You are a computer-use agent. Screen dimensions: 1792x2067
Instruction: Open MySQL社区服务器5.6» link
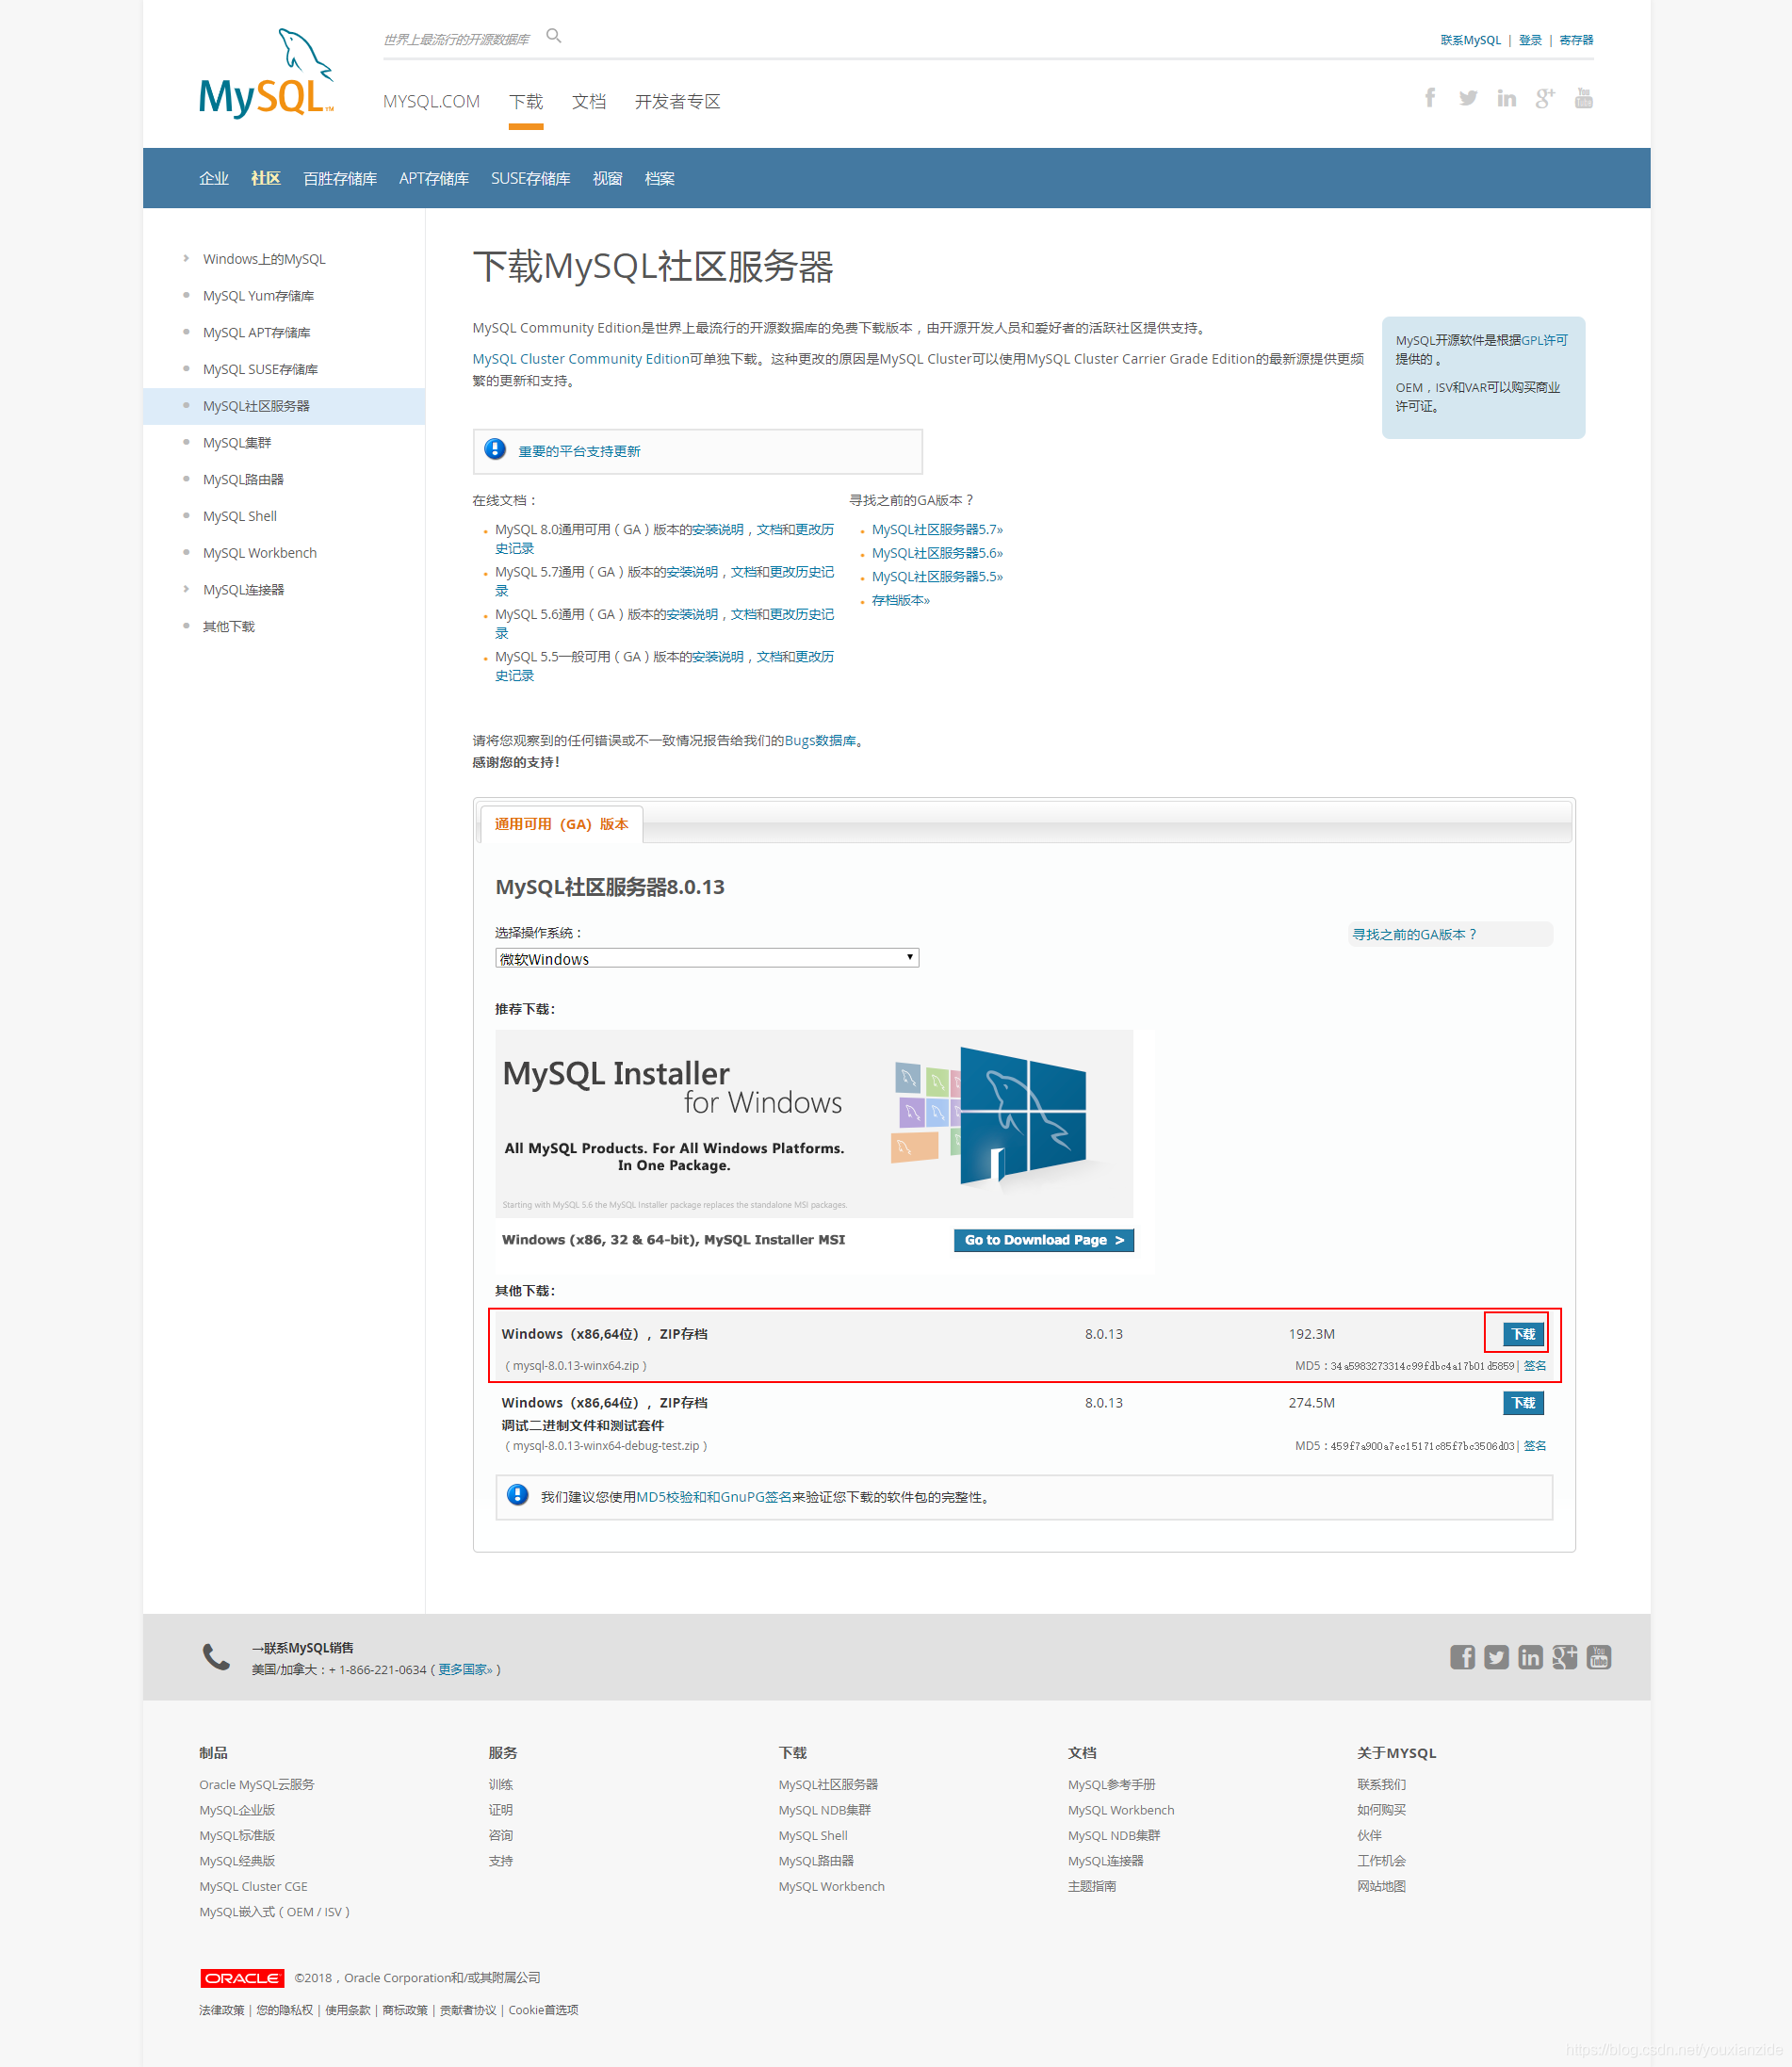pyautogui.click(x=937, y=553)
